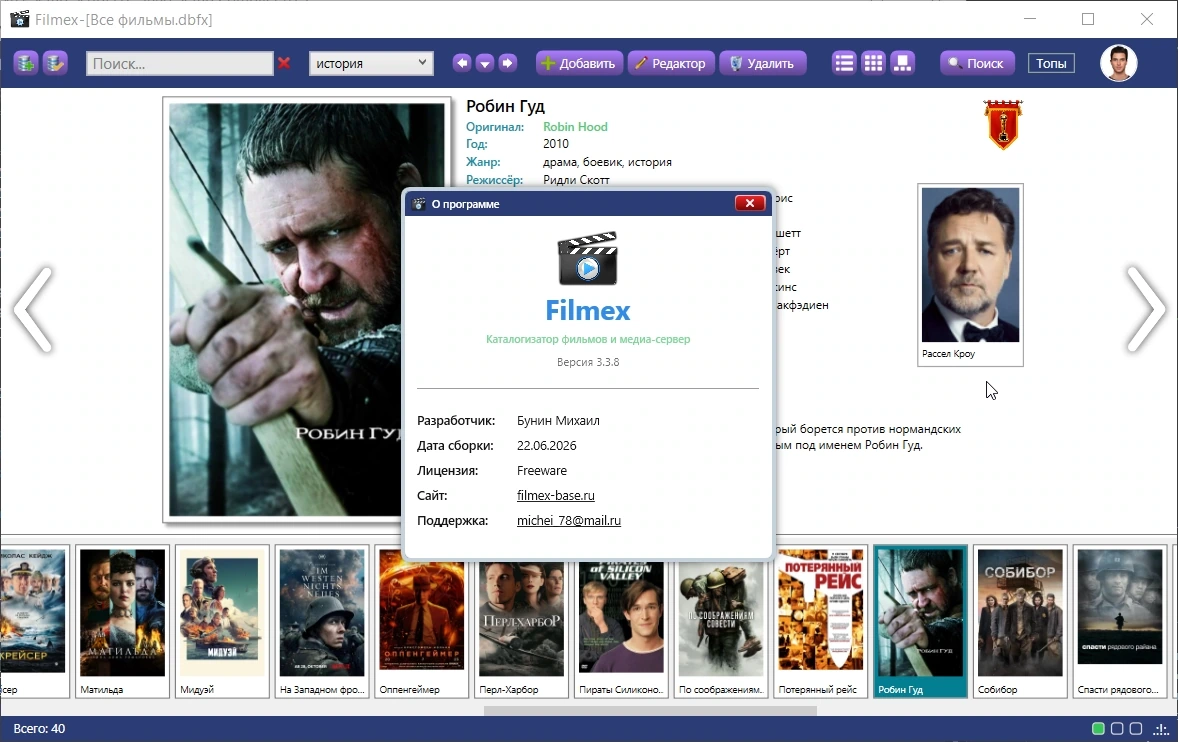Click the middle status bar square

coord(1117,728)
